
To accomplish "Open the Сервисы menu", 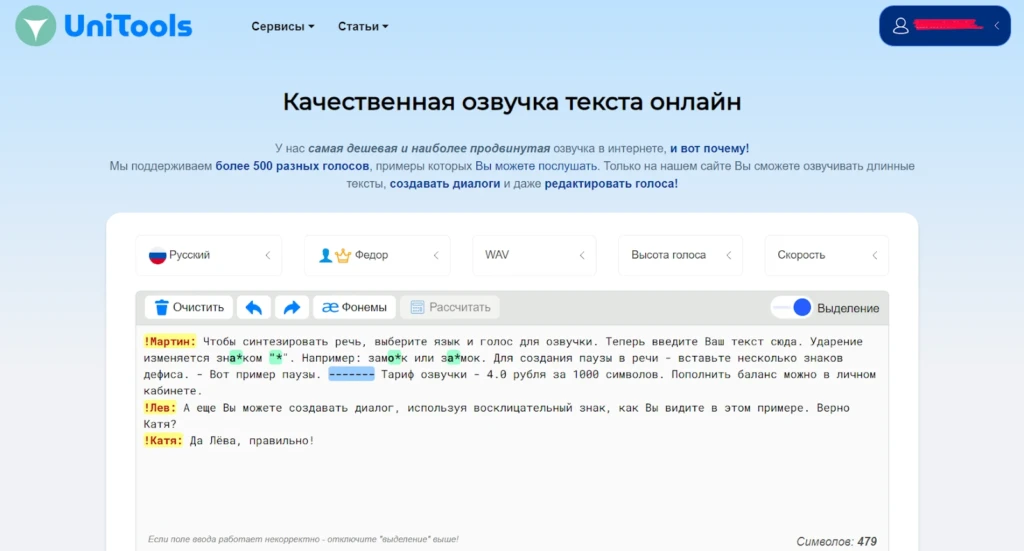I will click(283, 27).
